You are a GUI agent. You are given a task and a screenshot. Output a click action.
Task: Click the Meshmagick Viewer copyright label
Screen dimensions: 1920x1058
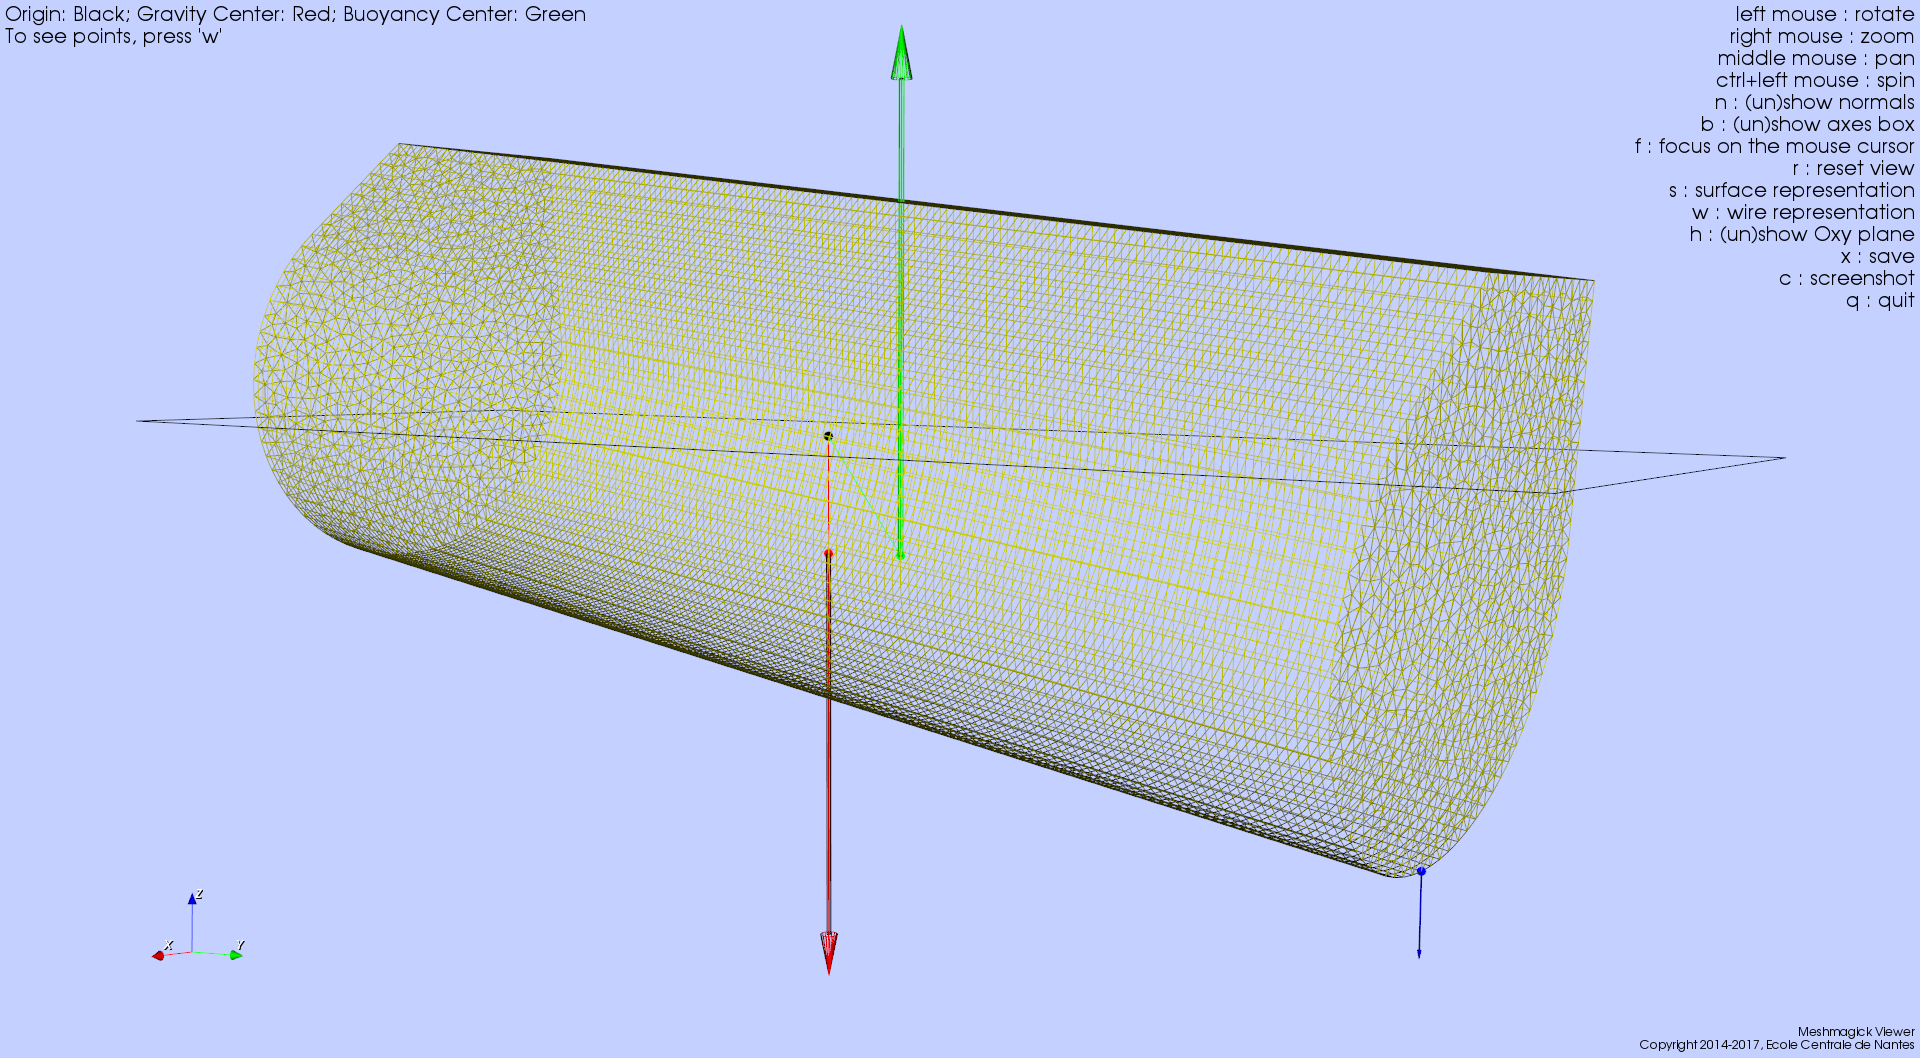pos(1776,1039)
